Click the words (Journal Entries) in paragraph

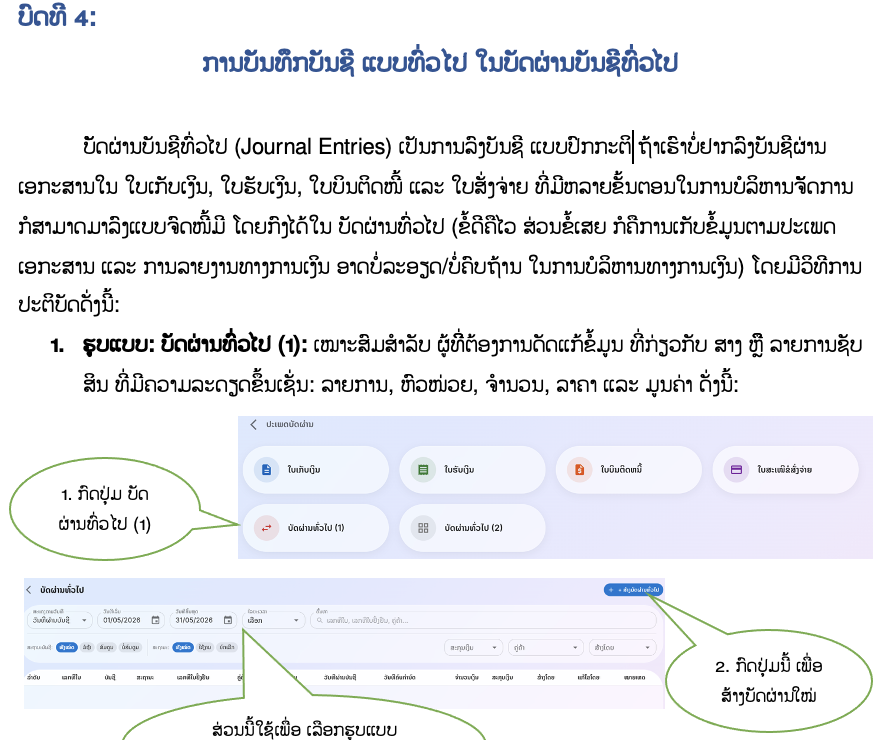(x=313, y=146)
